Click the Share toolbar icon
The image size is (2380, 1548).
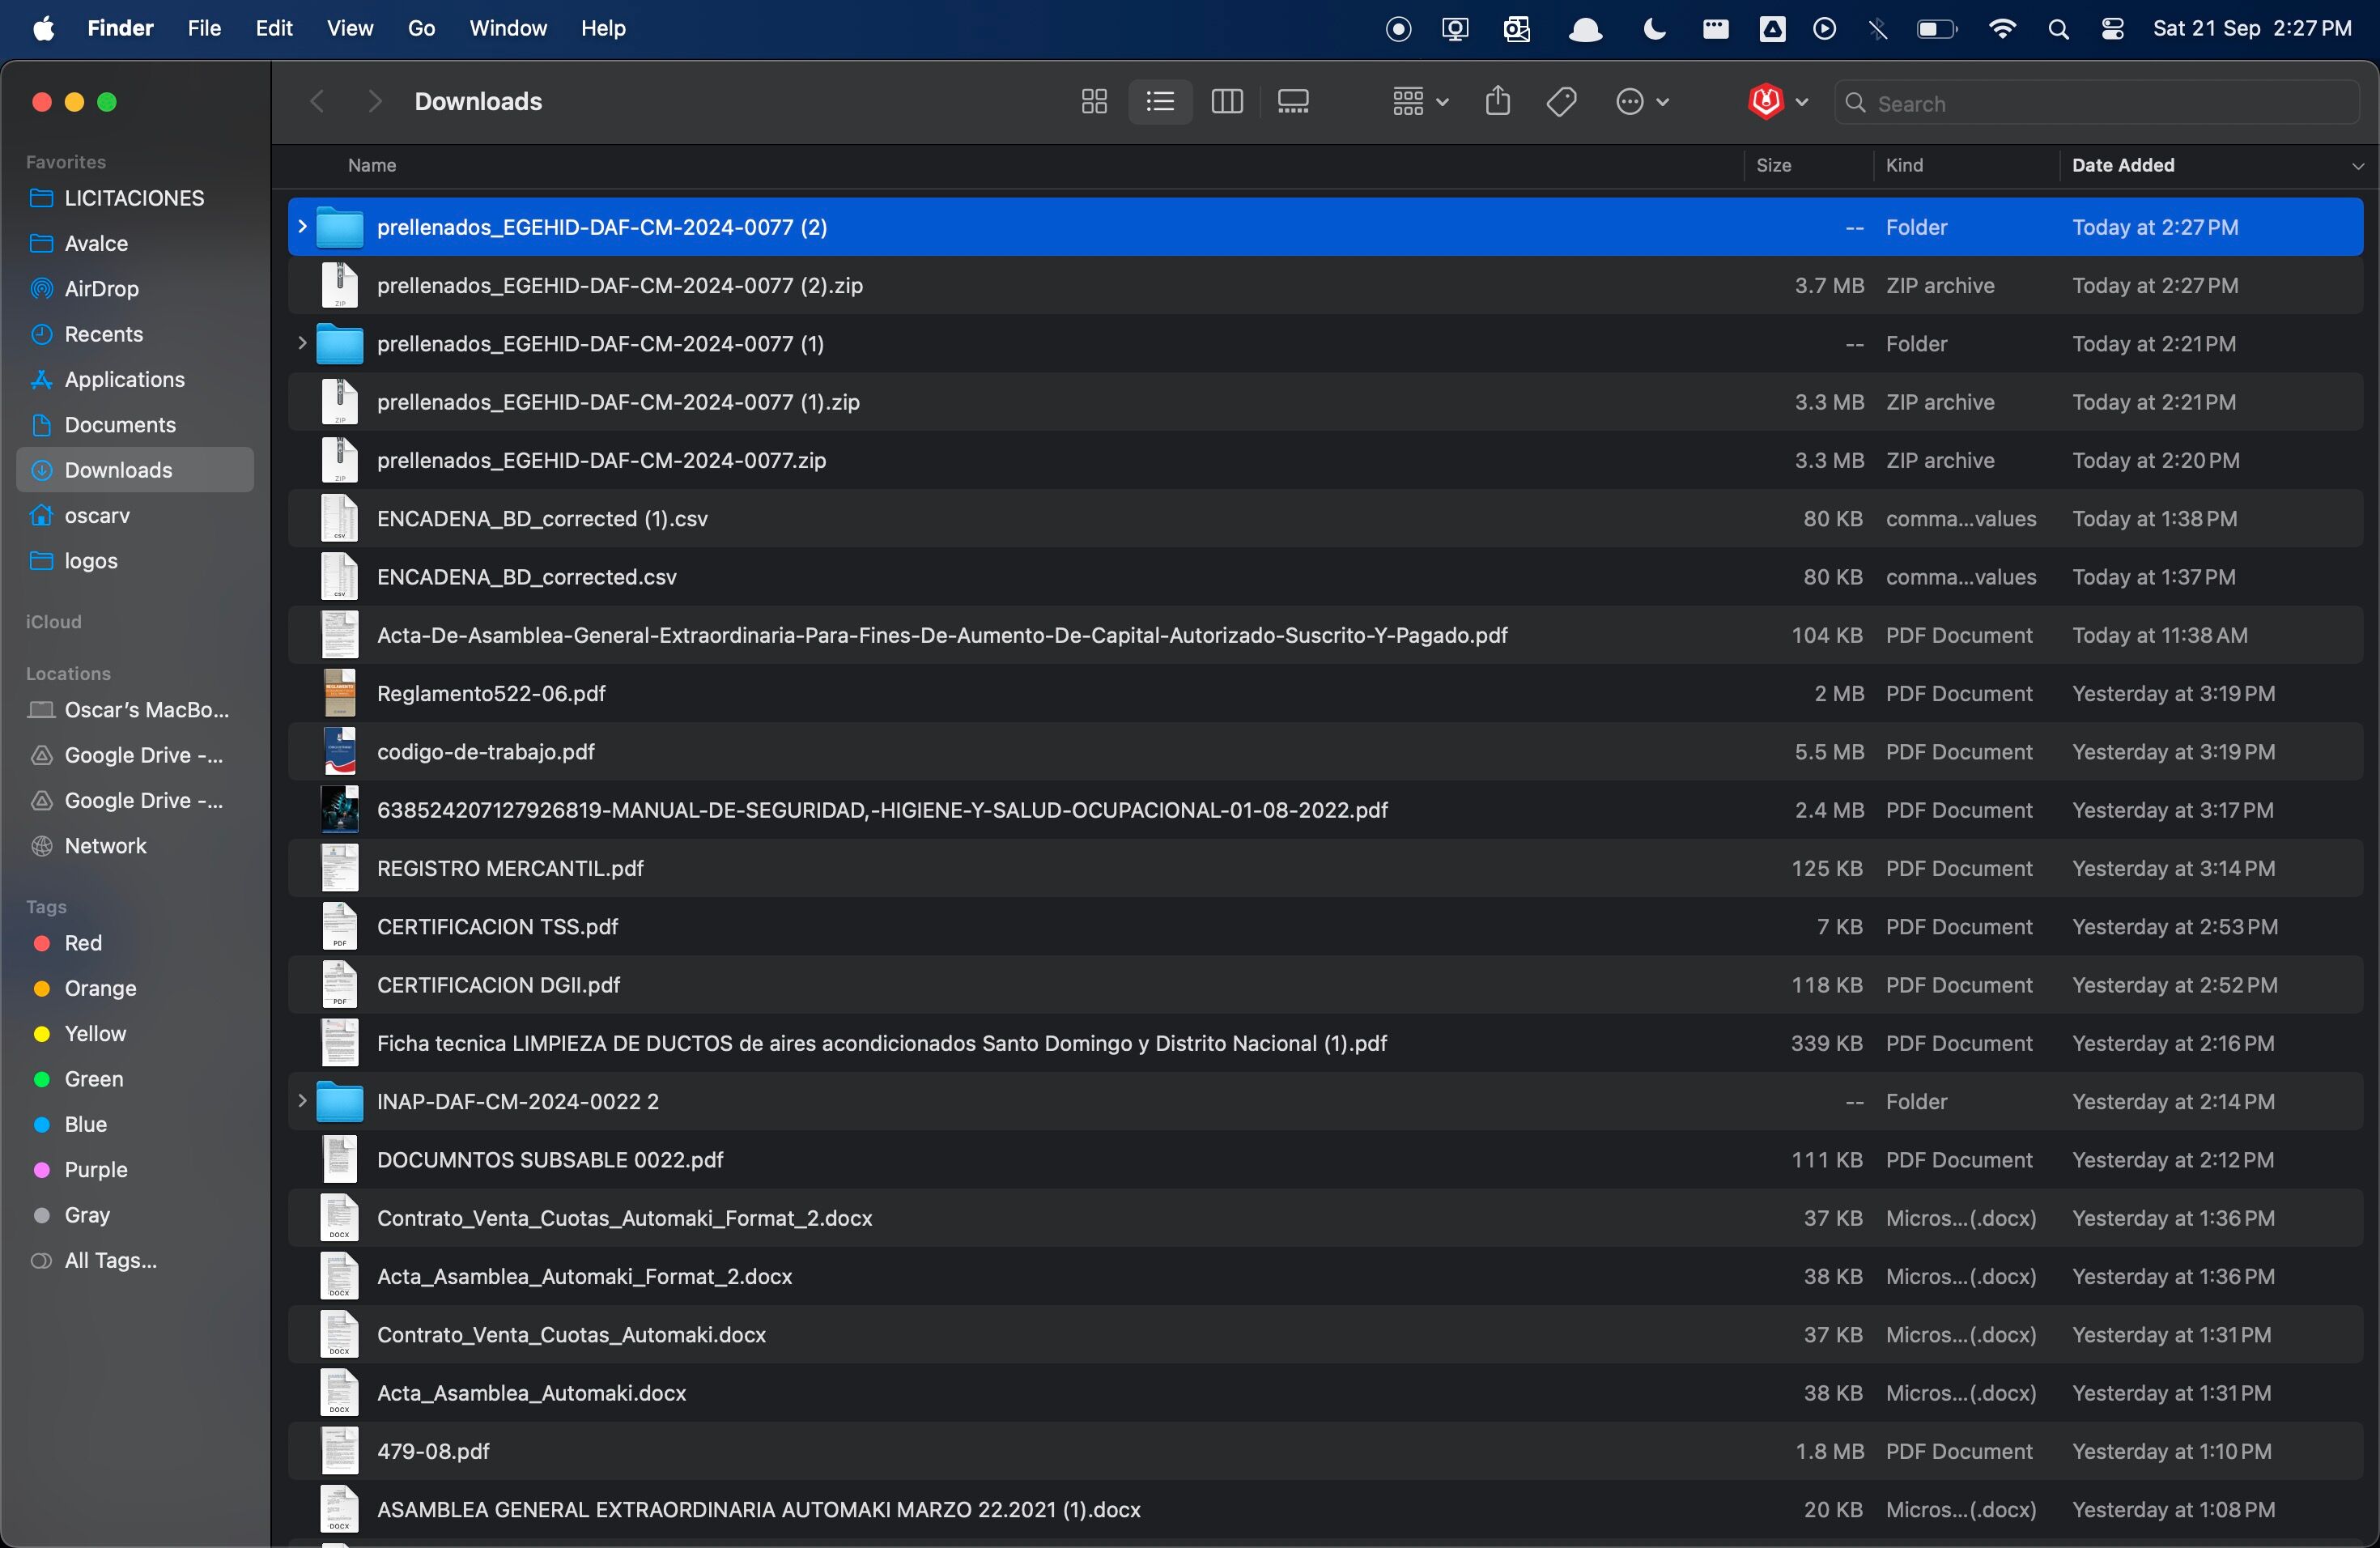[x=1497, y=101]
